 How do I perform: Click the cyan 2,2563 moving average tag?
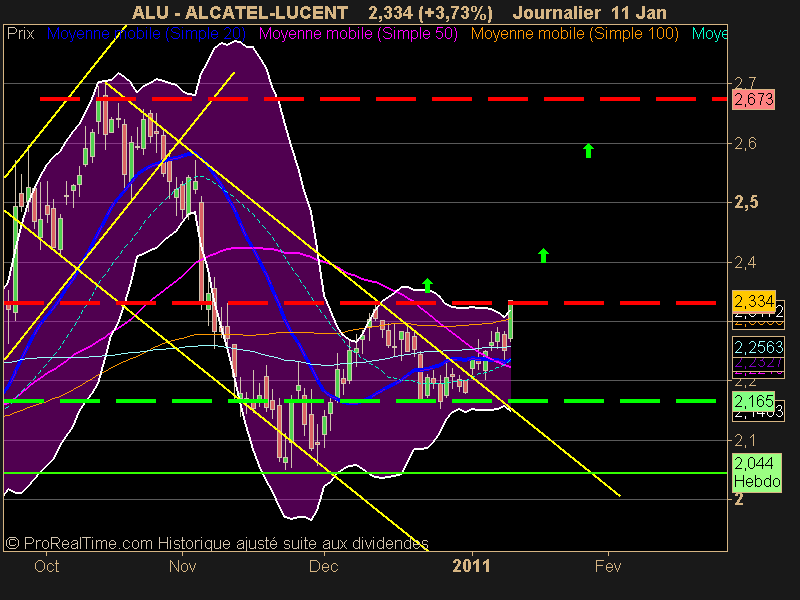(758, 347)
